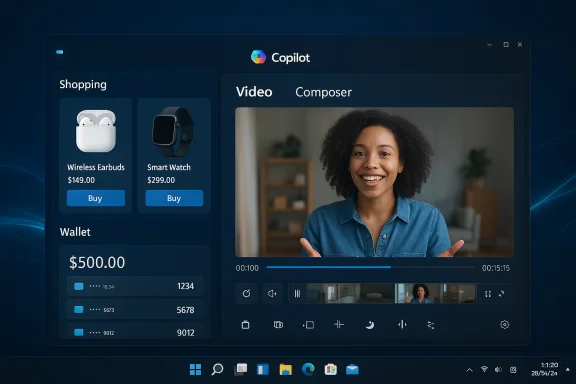Open the video settings gear

[504, 324]
